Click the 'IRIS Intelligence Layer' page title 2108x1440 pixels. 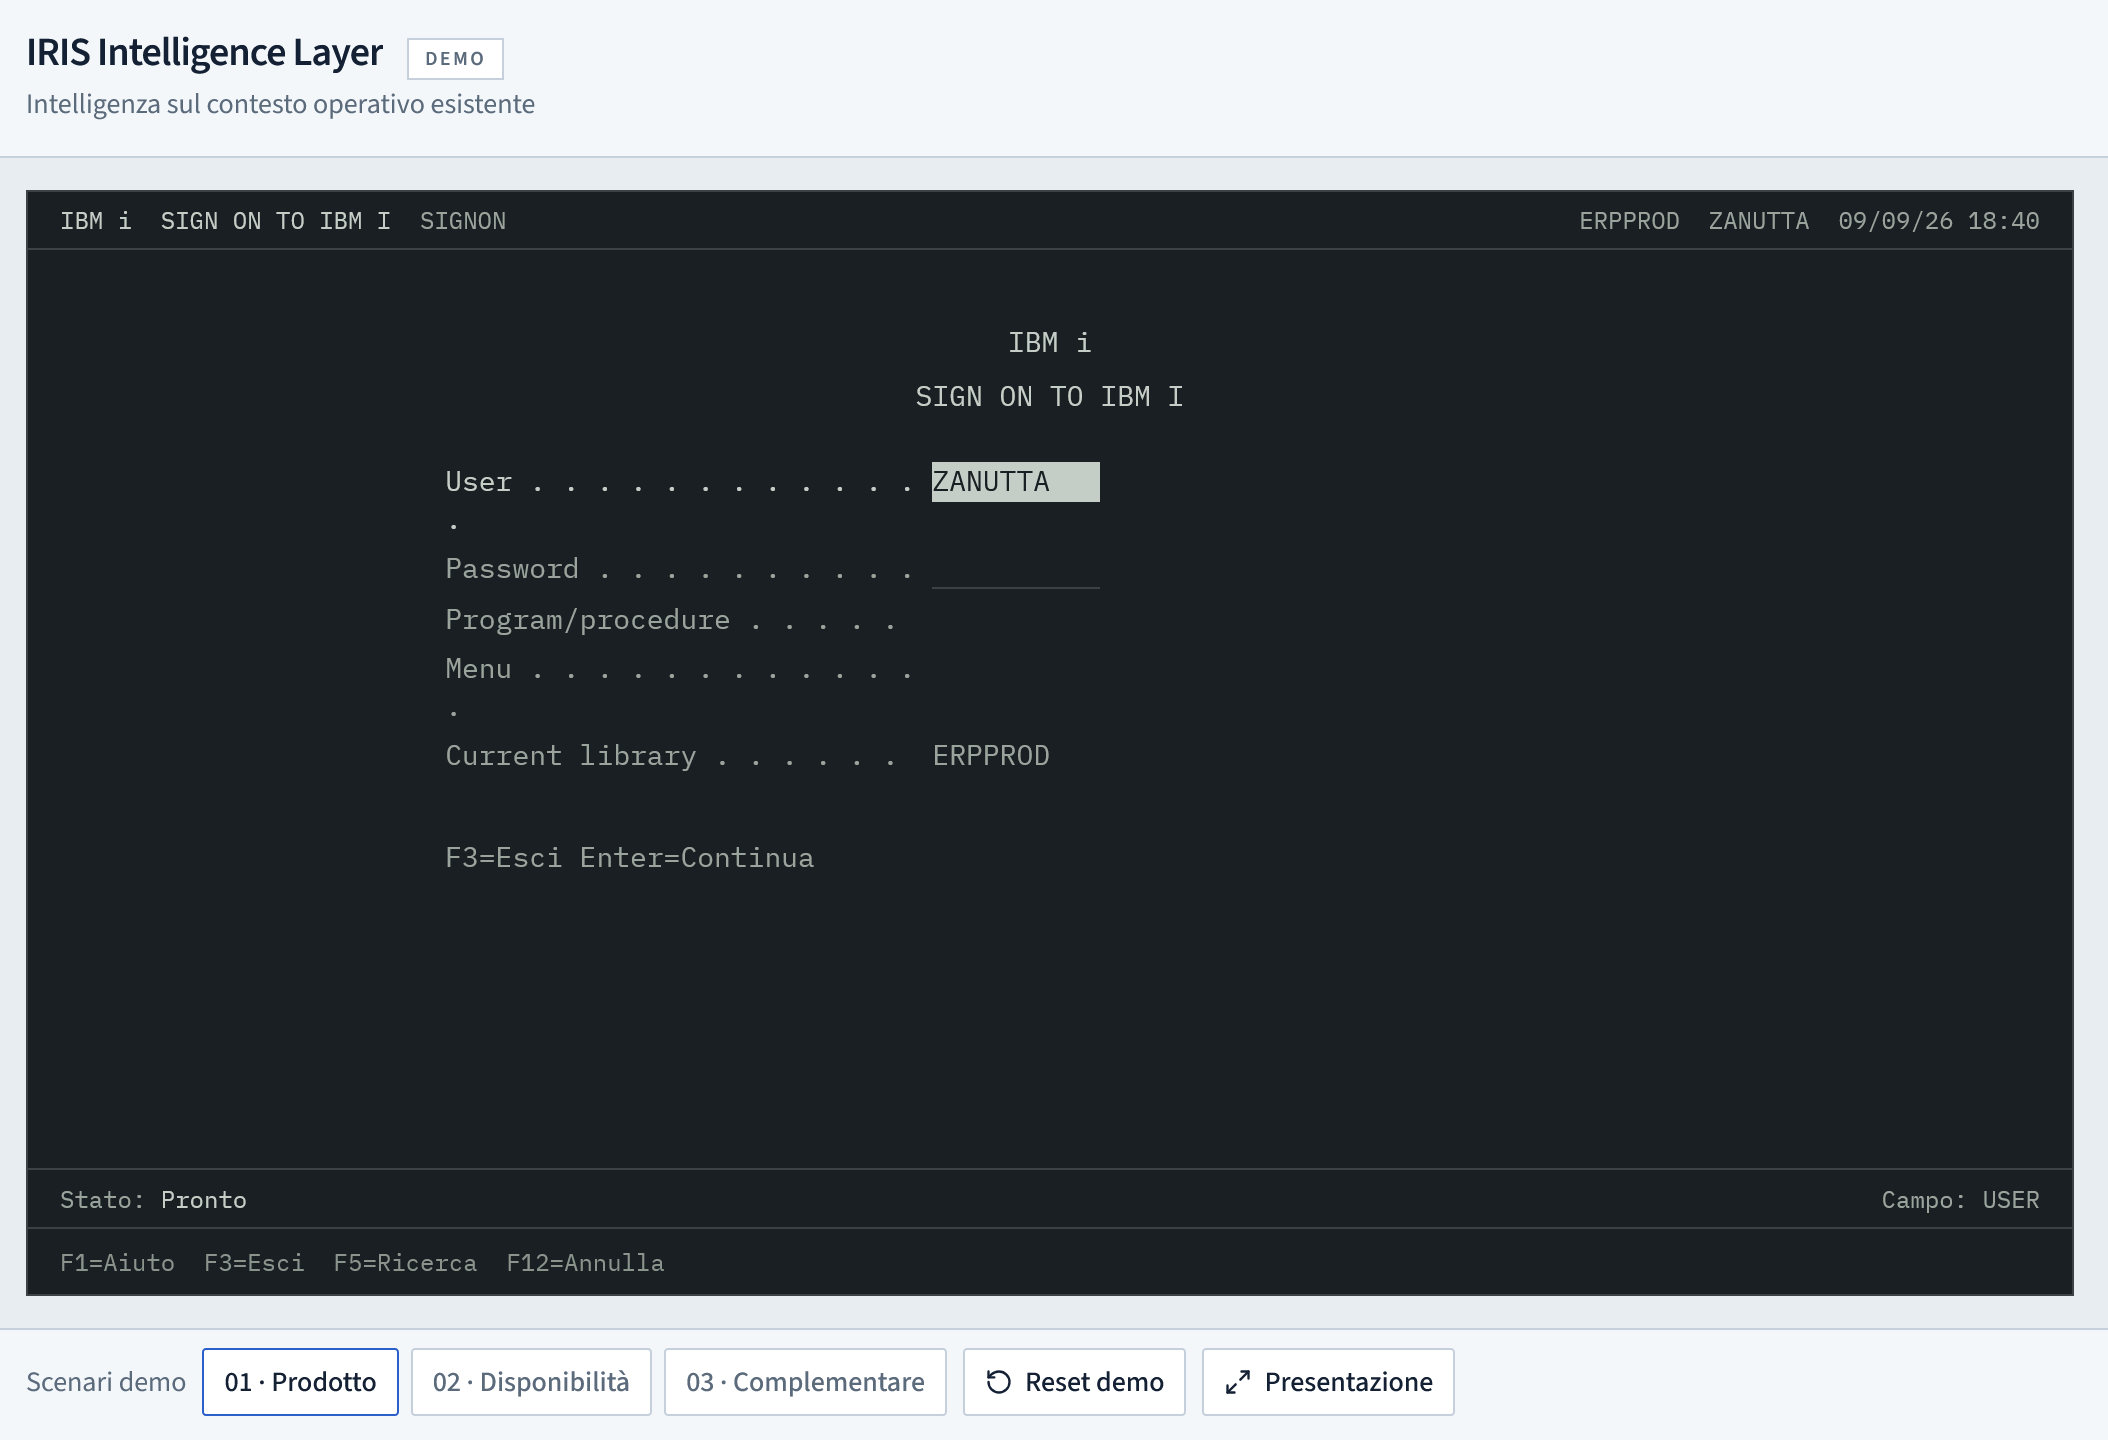point(204,52)
